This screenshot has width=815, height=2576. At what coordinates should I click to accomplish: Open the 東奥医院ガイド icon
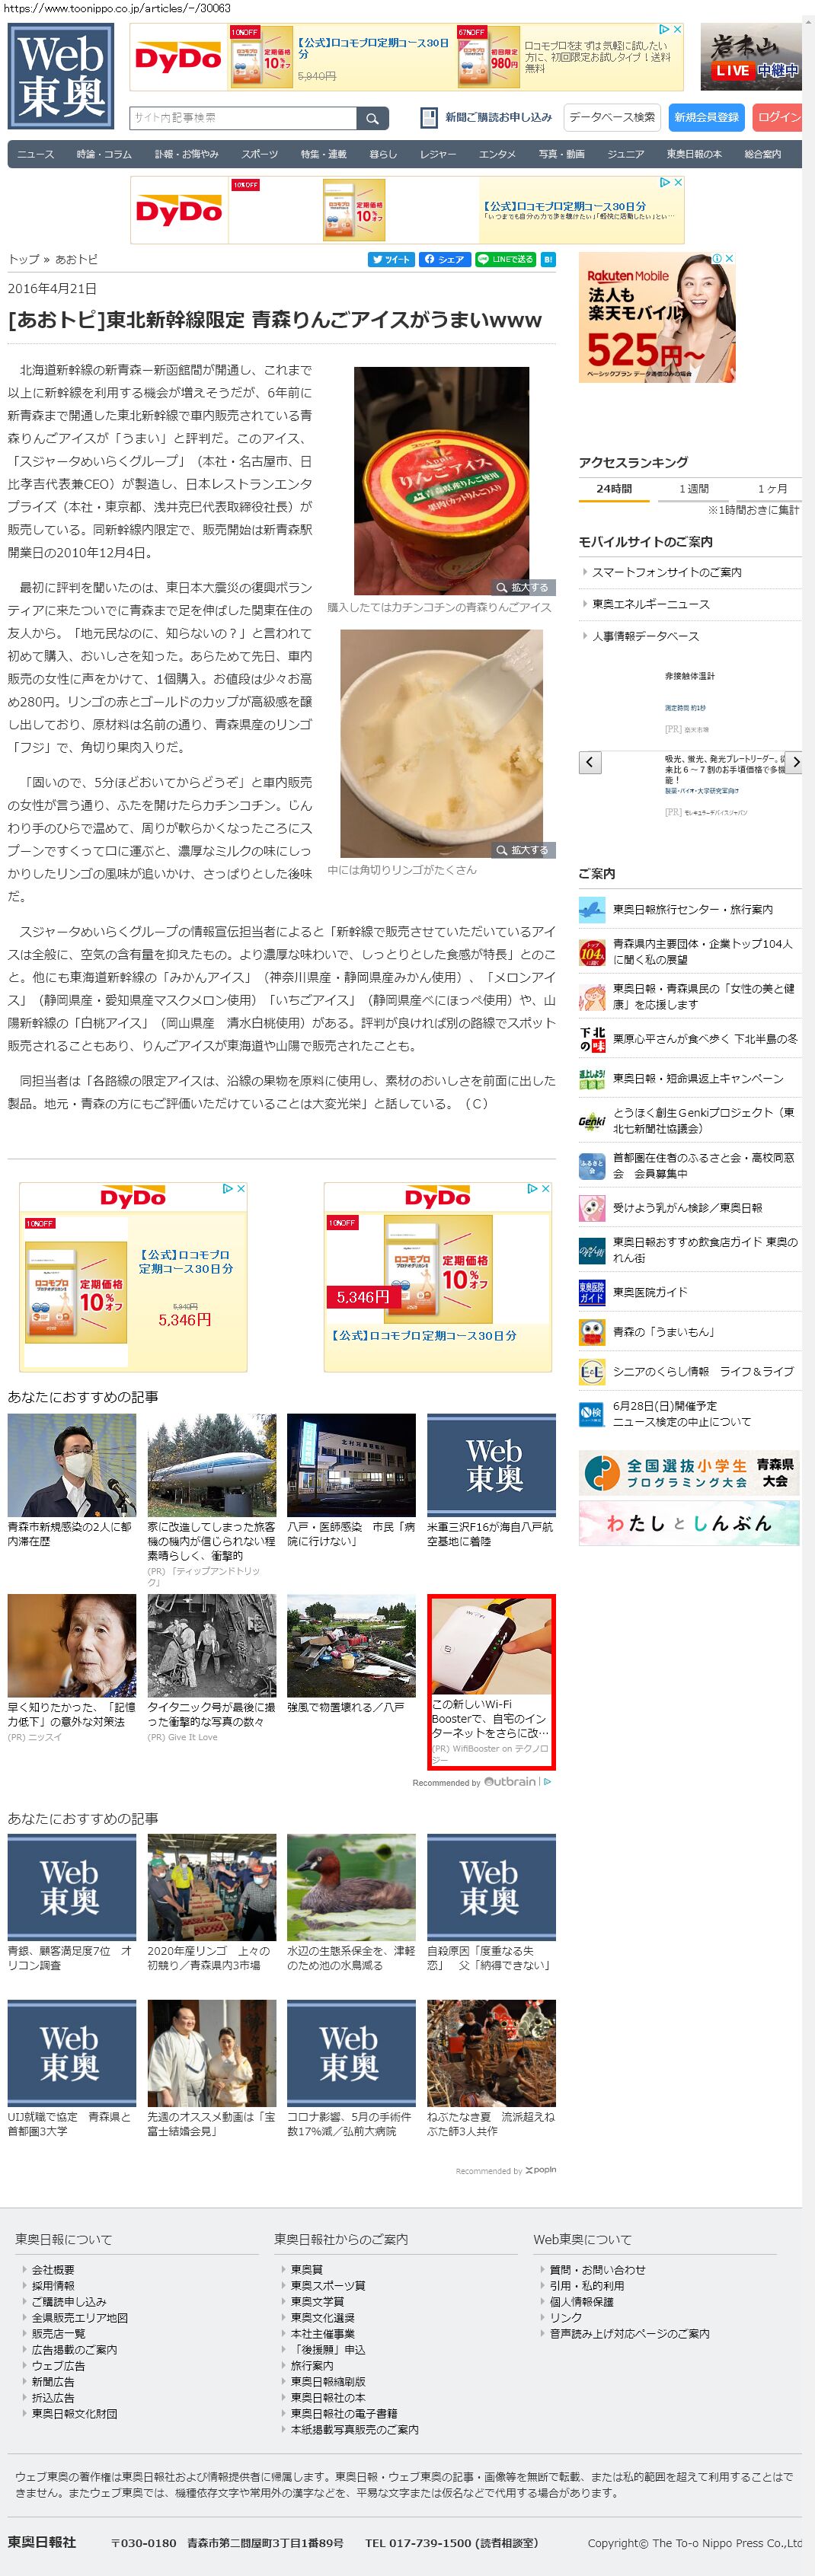coord(592,1293)
